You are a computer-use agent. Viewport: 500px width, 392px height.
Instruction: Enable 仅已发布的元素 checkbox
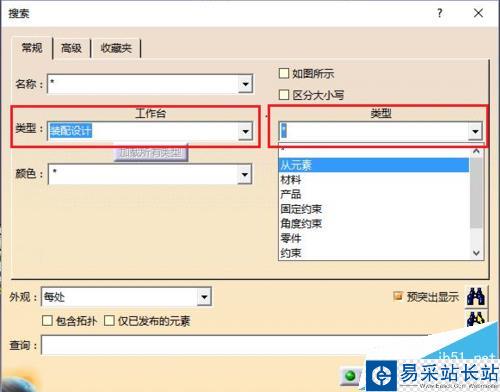109,321
